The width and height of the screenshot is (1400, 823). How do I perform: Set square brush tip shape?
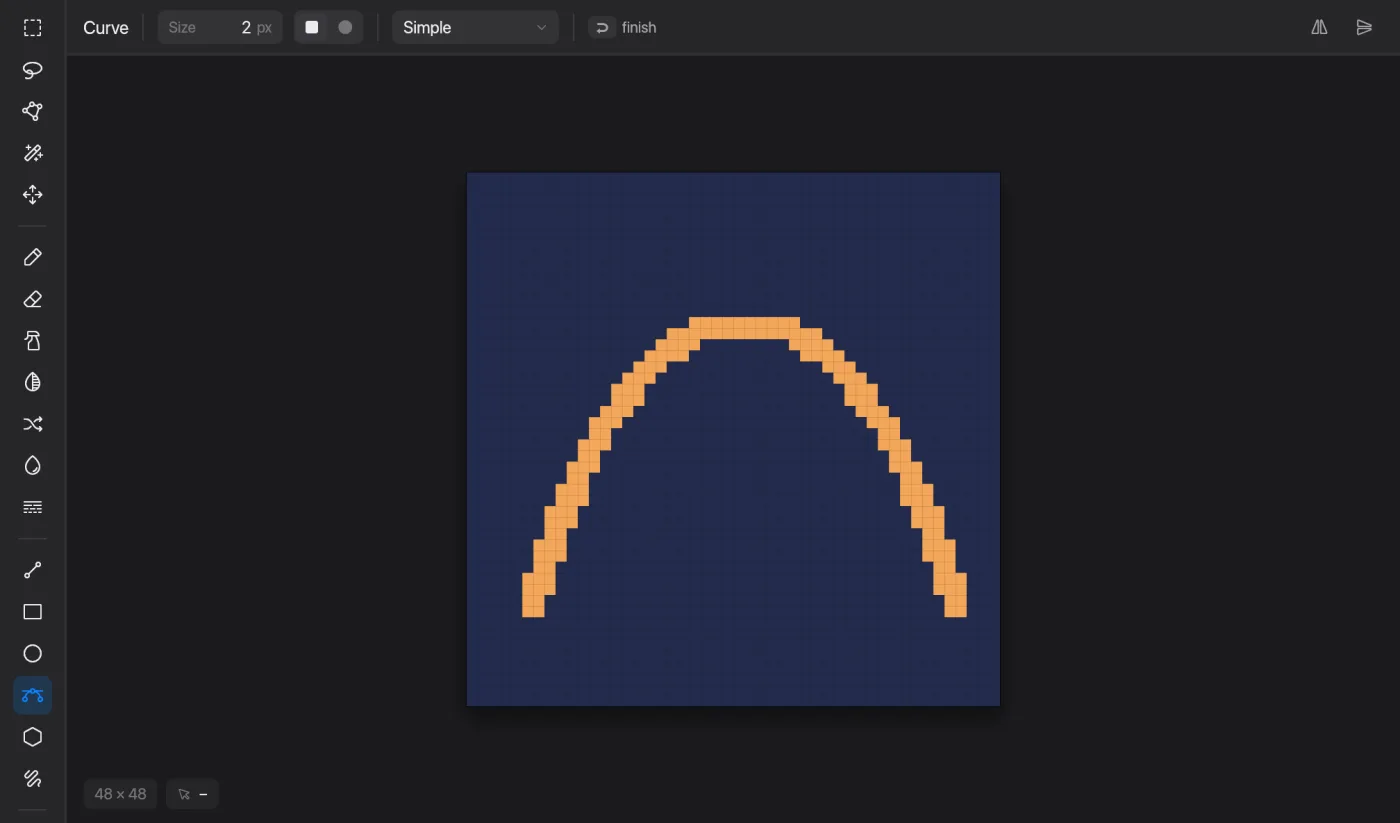point(312,28)
